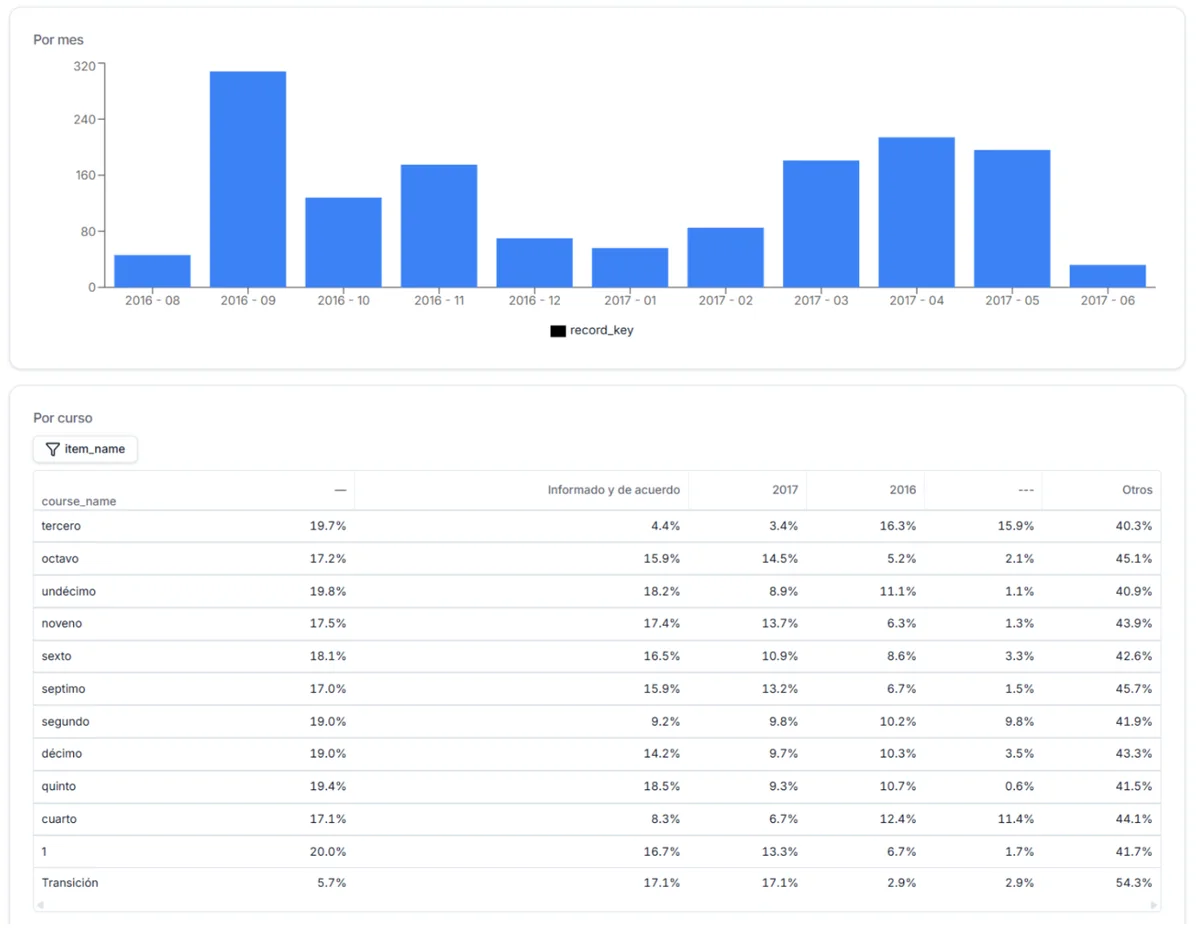Screen dimensions: 1200x942
Task: Select the octavo row label
Action: (60, 558)
